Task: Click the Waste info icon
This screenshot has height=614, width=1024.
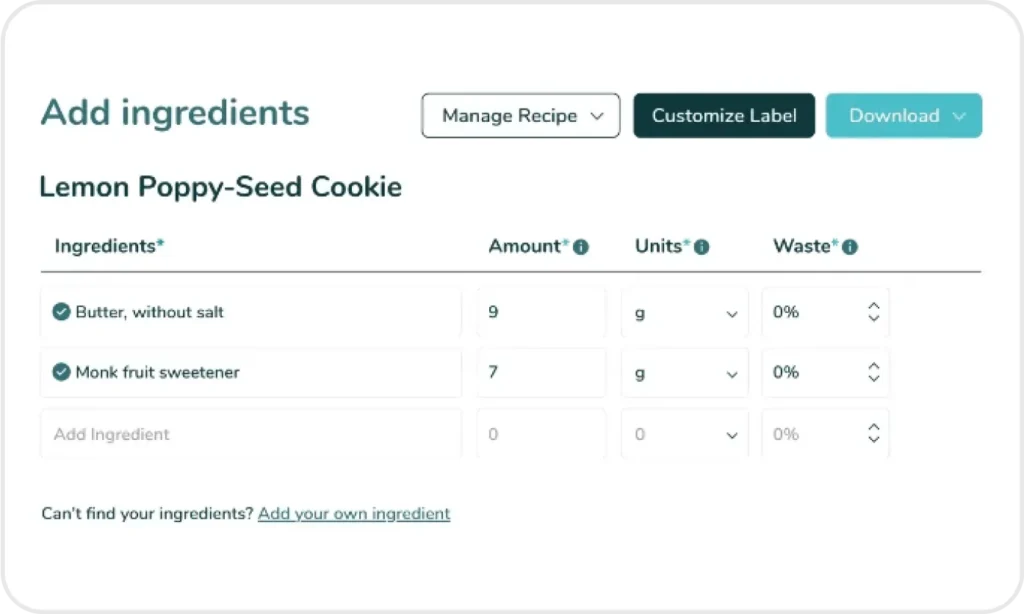Action: [x=850, y=247]
